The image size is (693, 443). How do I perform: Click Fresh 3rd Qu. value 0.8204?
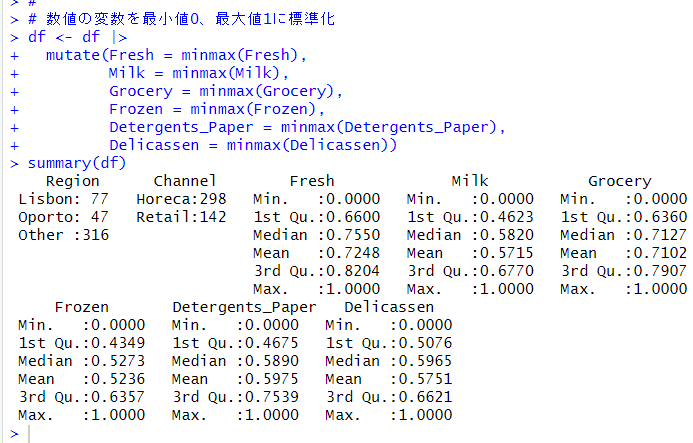[x=353, y=271]
